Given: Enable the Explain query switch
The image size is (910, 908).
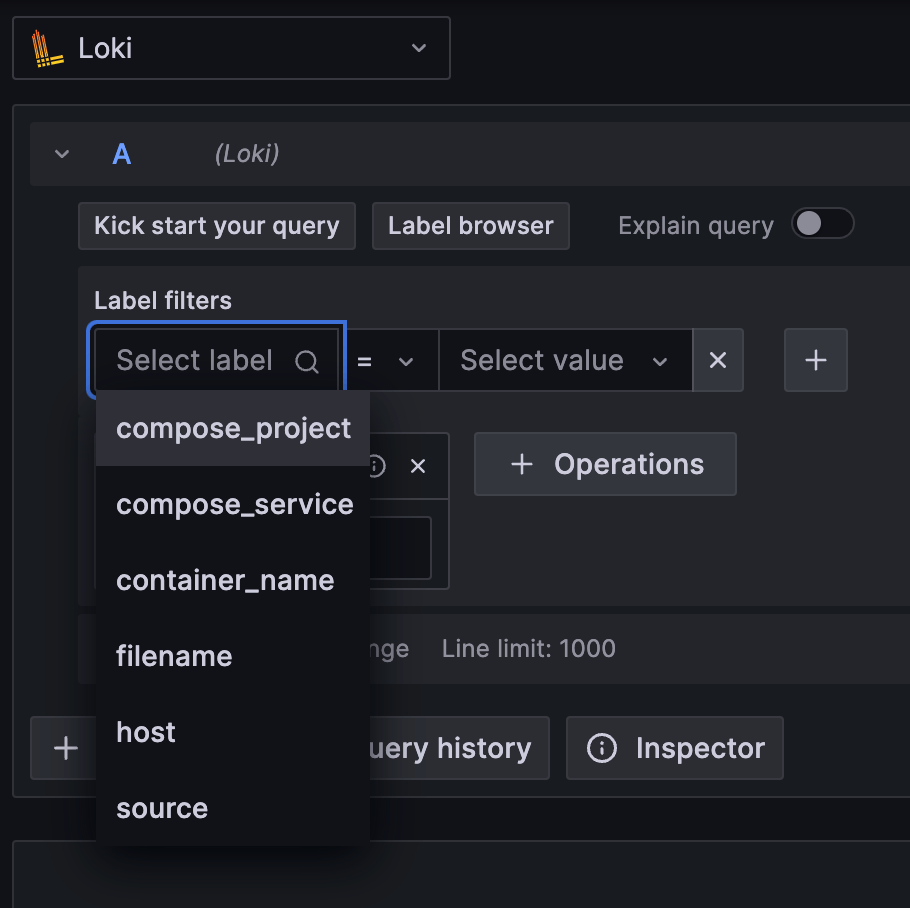Looking at the screenshot, I should [822, 224].
